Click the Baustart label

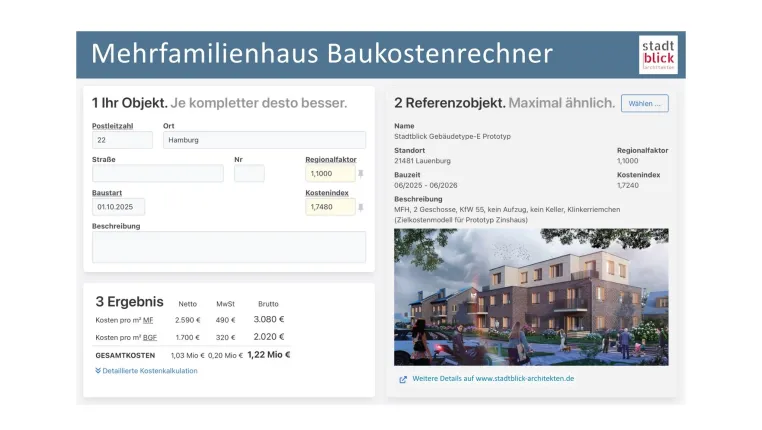[x=107, y=193]
